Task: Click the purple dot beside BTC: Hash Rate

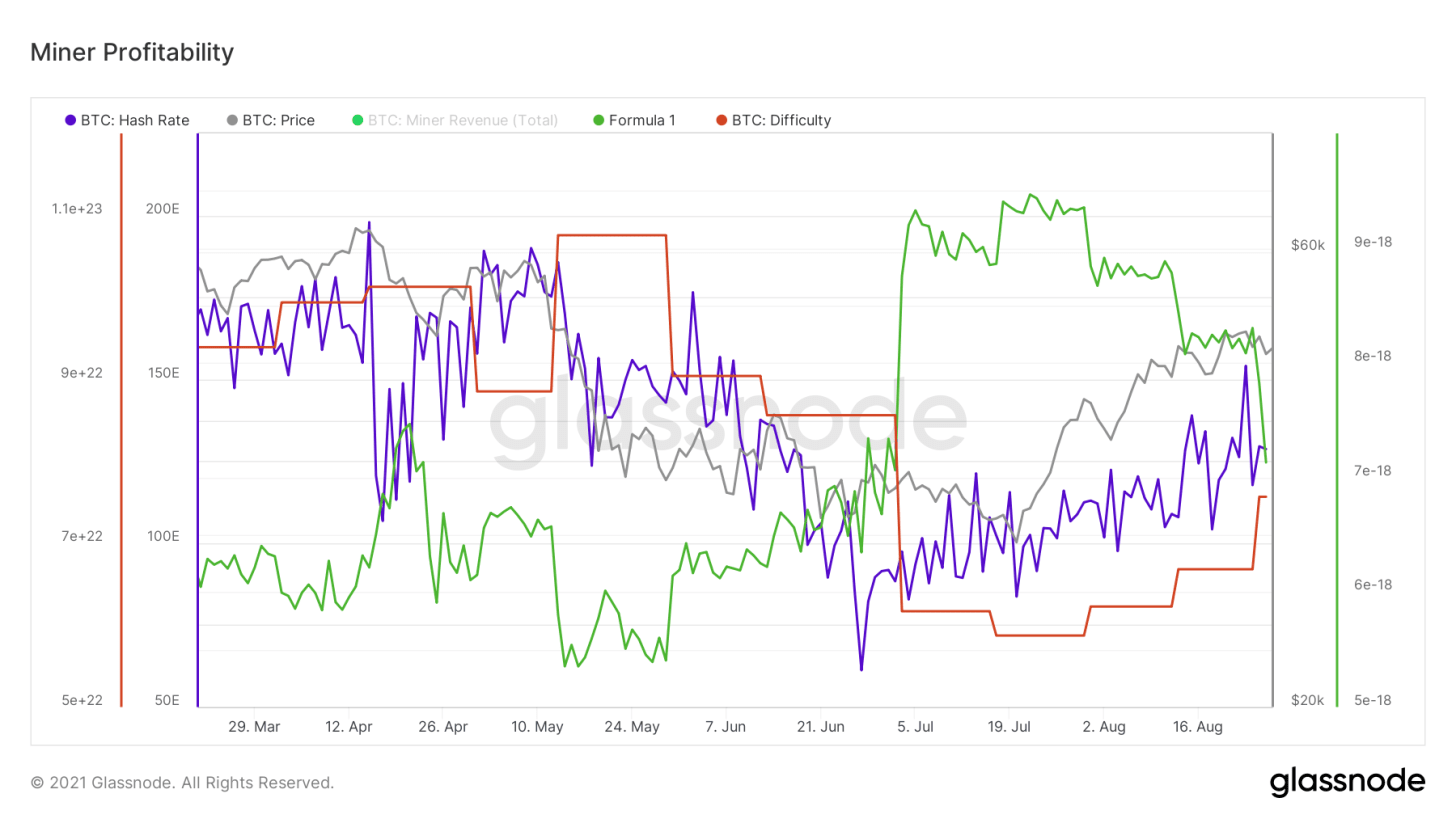Action: (x=70, y=121)
